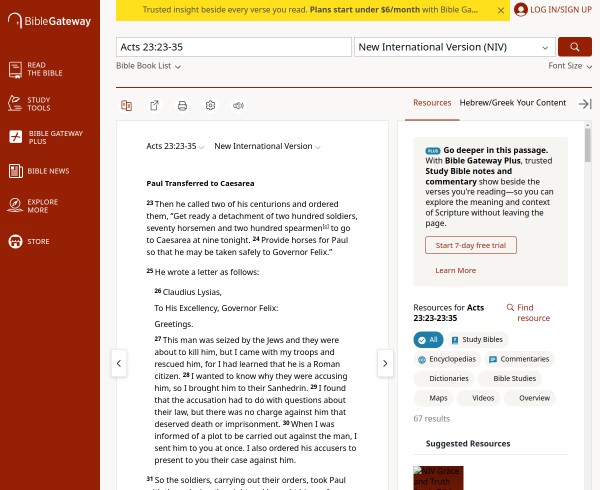Dismiss the yellow promo banner
600x490 pixels.
coord(501,10)
